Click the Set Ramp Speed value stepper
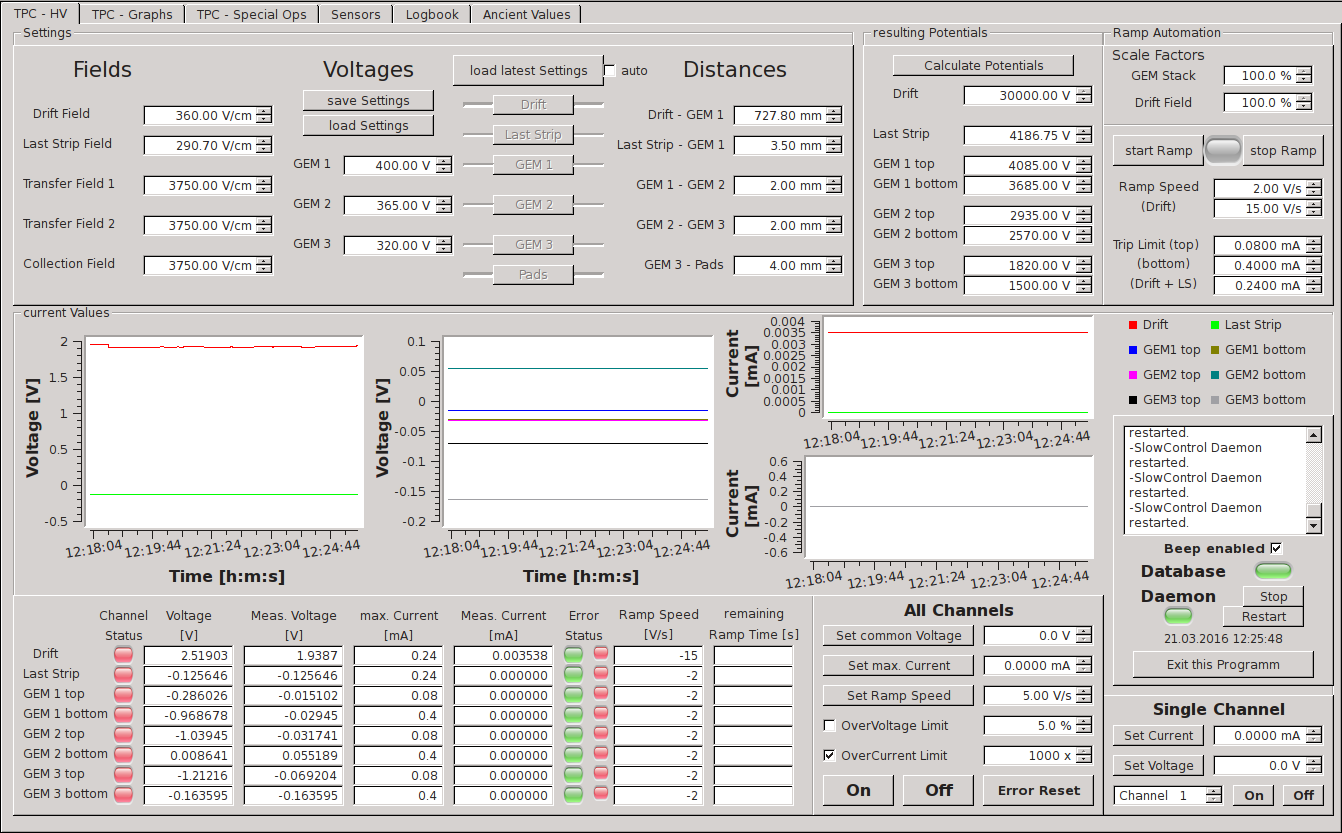The width and height of the screenshot is (1342, 833). (x=1084, y=695)
